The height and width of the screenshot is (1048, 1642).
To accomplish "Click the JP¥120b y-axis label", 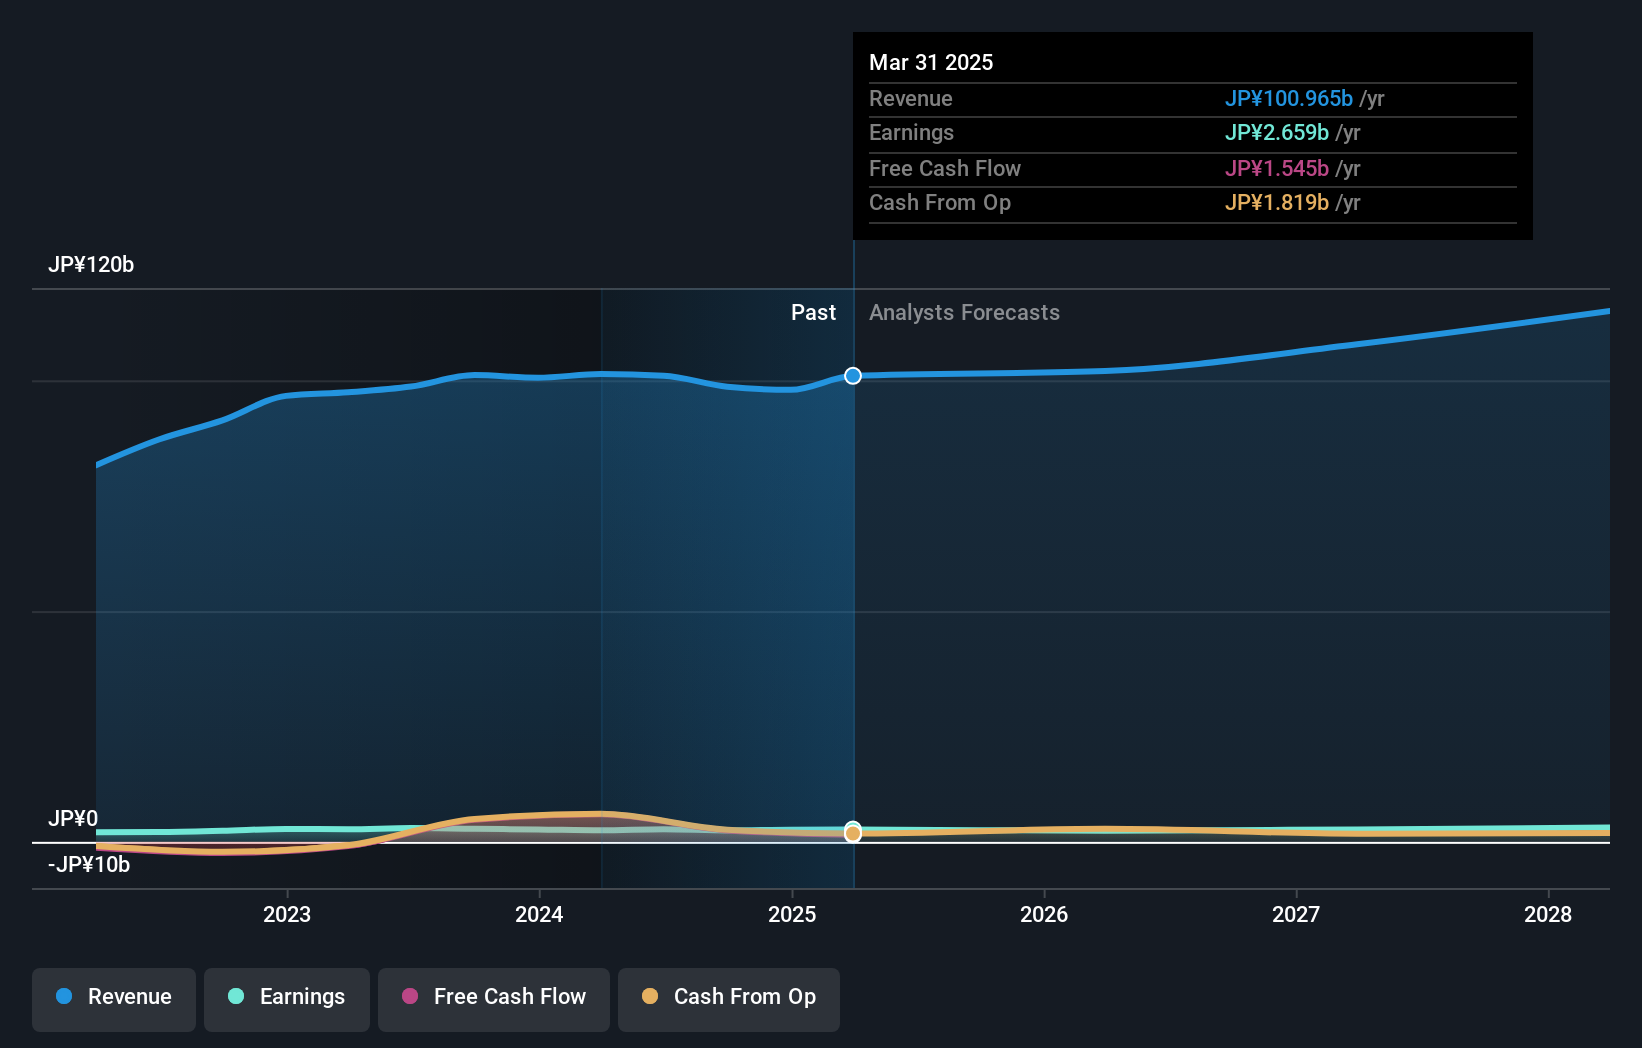I will tap(91, 265).
